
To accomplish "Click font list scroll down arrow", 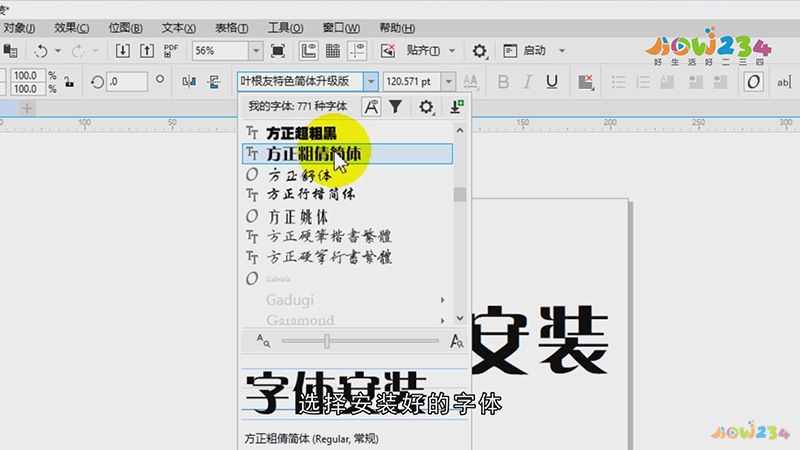I will point(460,318).
